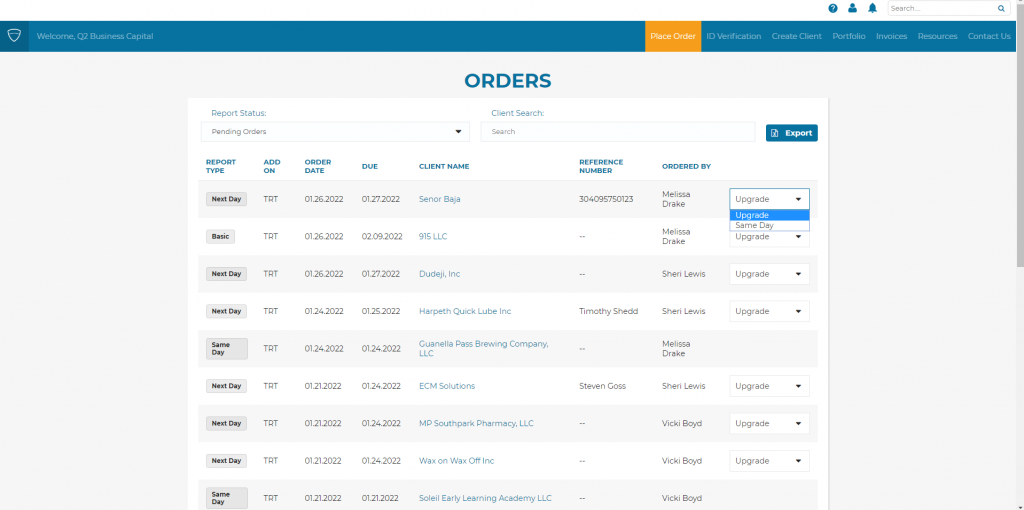Expand the Report Status dropdown

(x=335, y=132)
